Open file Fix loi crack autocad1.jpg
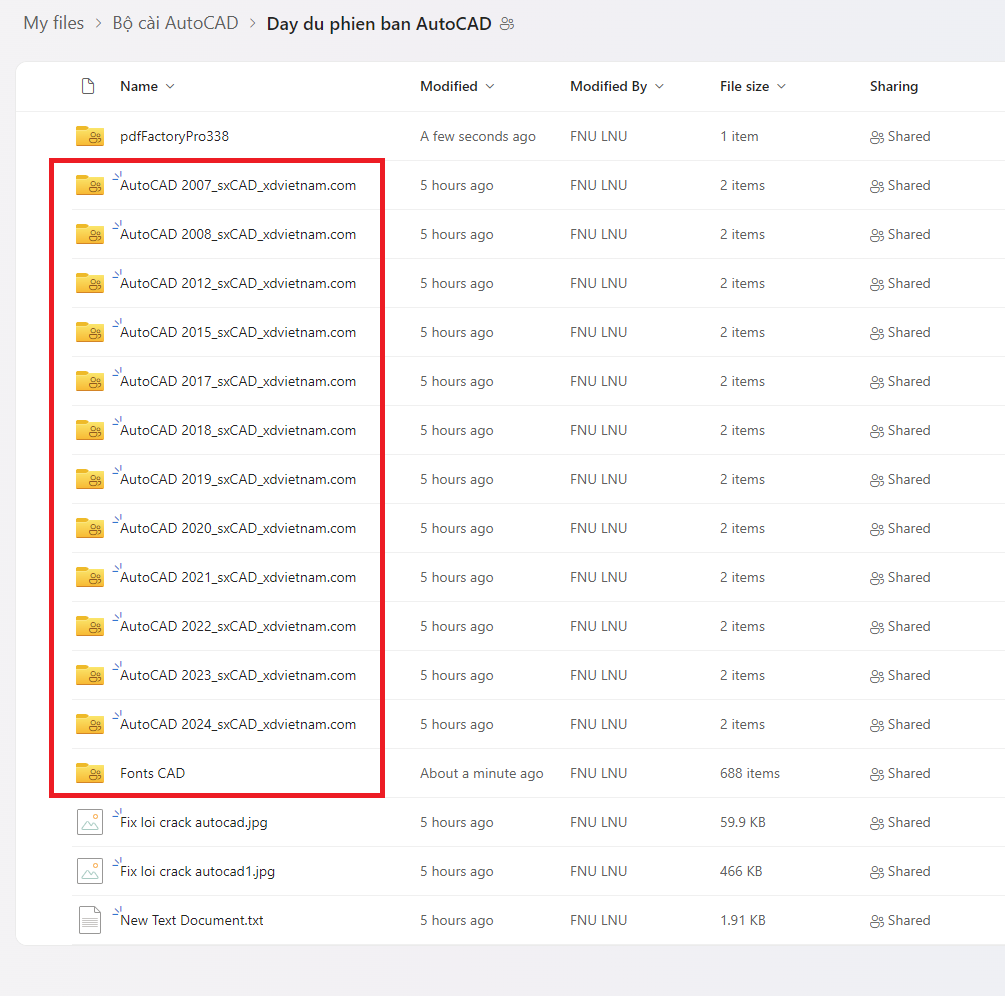The image size is (1005, 996). point(197,872)
